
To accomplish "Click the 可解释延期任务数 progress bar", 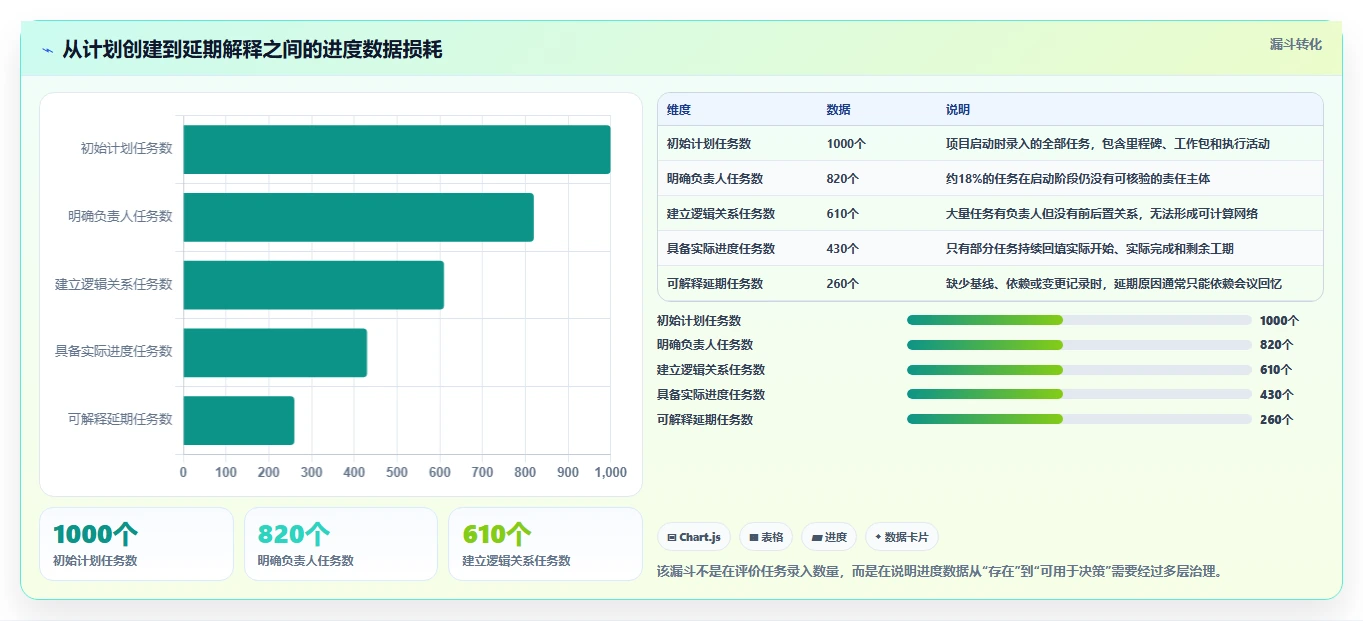I will pos(1079,419).
